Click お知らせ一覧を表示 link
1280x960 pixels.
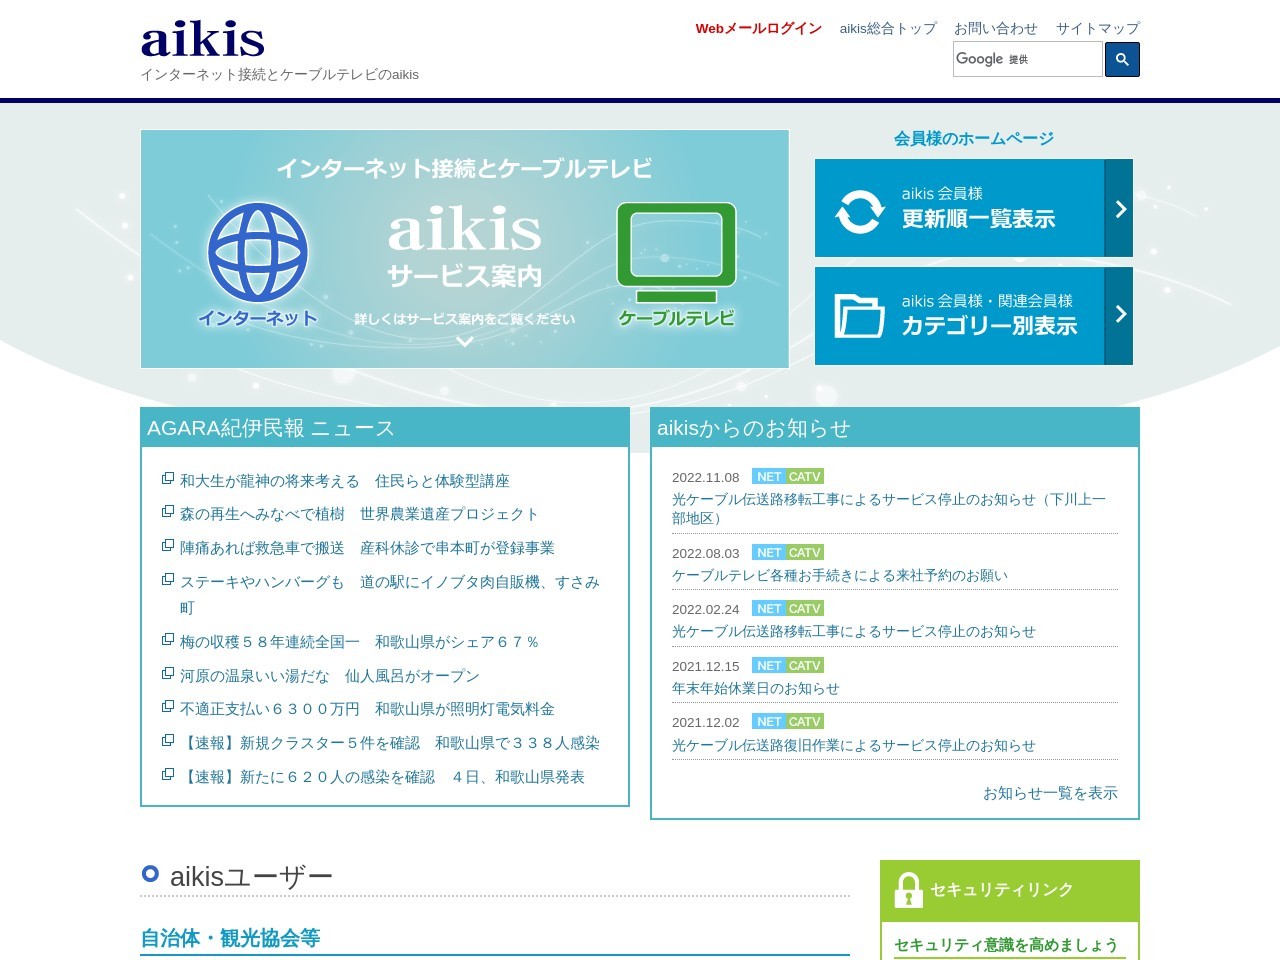(1050, 793)
